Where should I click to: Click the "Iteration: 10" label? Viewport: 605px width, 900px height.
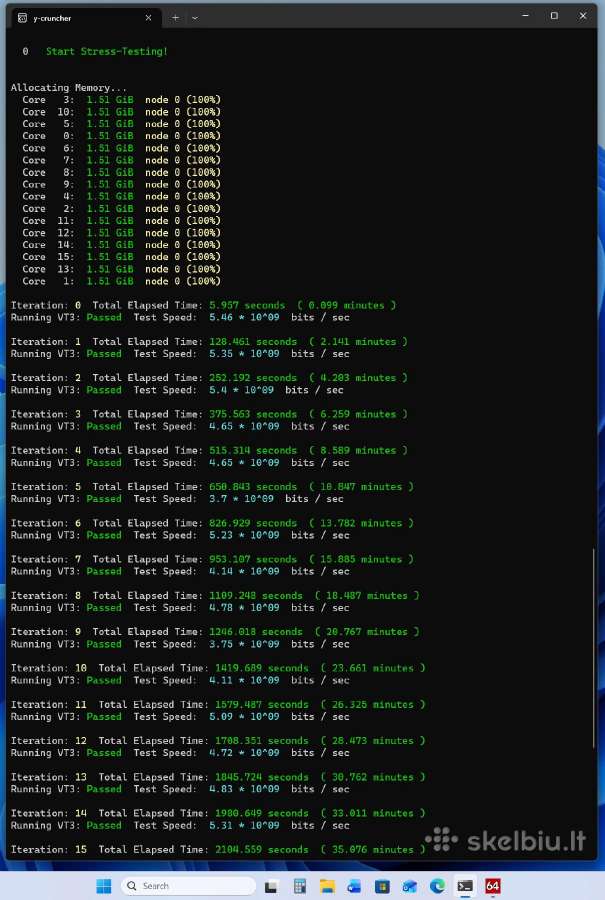point(49,668)
